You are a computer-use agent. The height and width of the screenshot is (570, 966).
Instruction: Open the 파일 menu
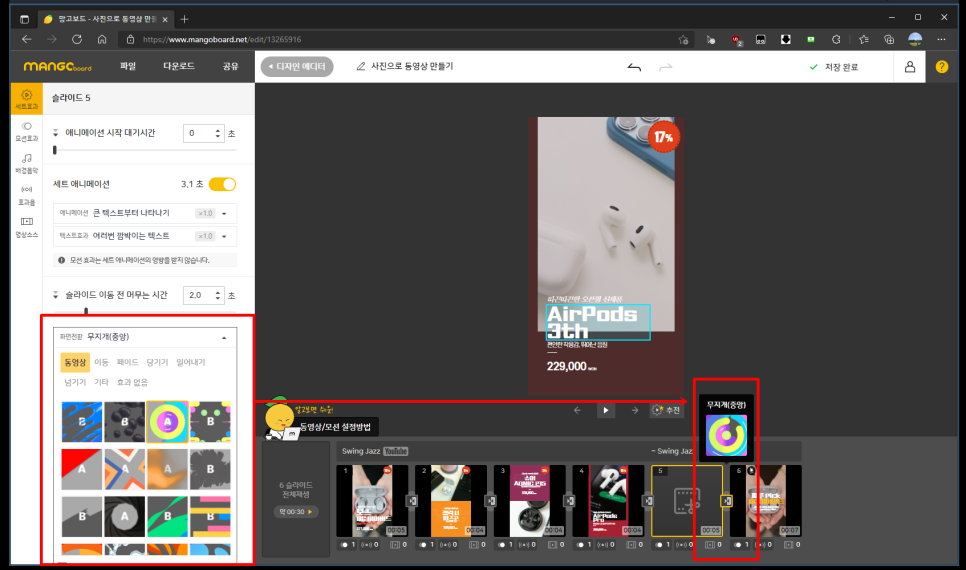[x=128, y=66]
